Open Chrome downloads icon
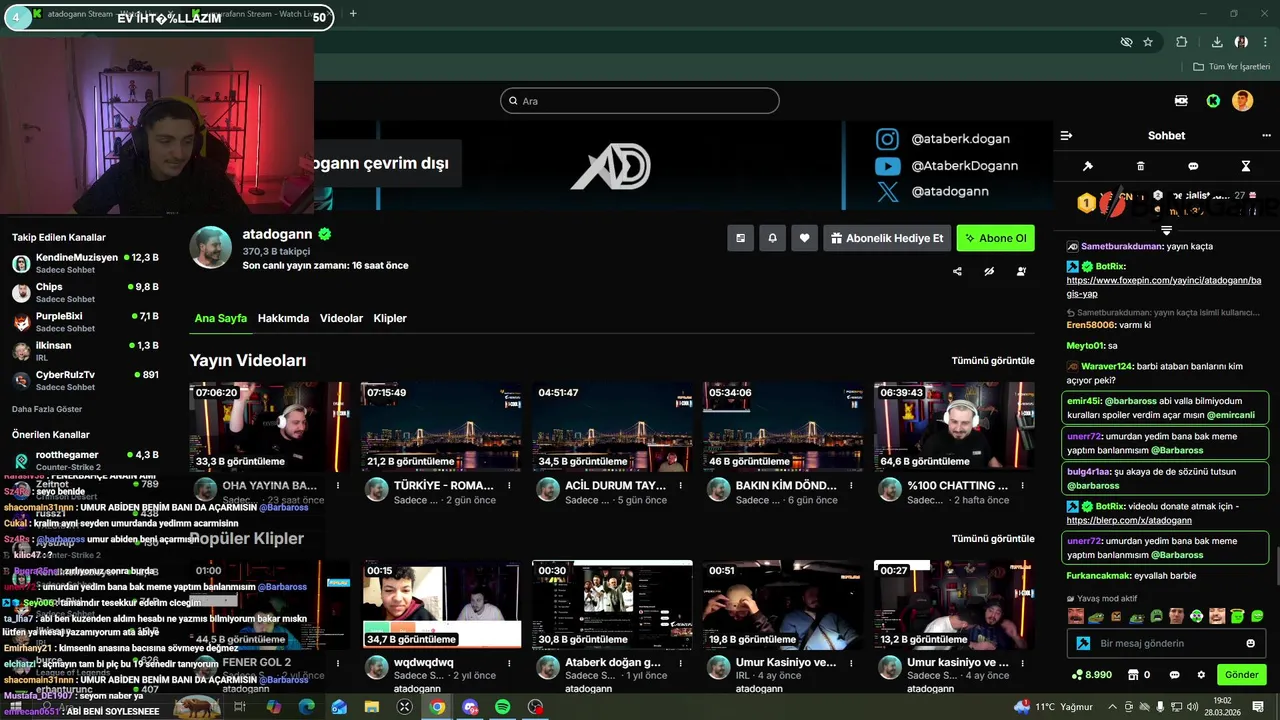This screenshot has width=1280, height=720. click(1217, 42)
